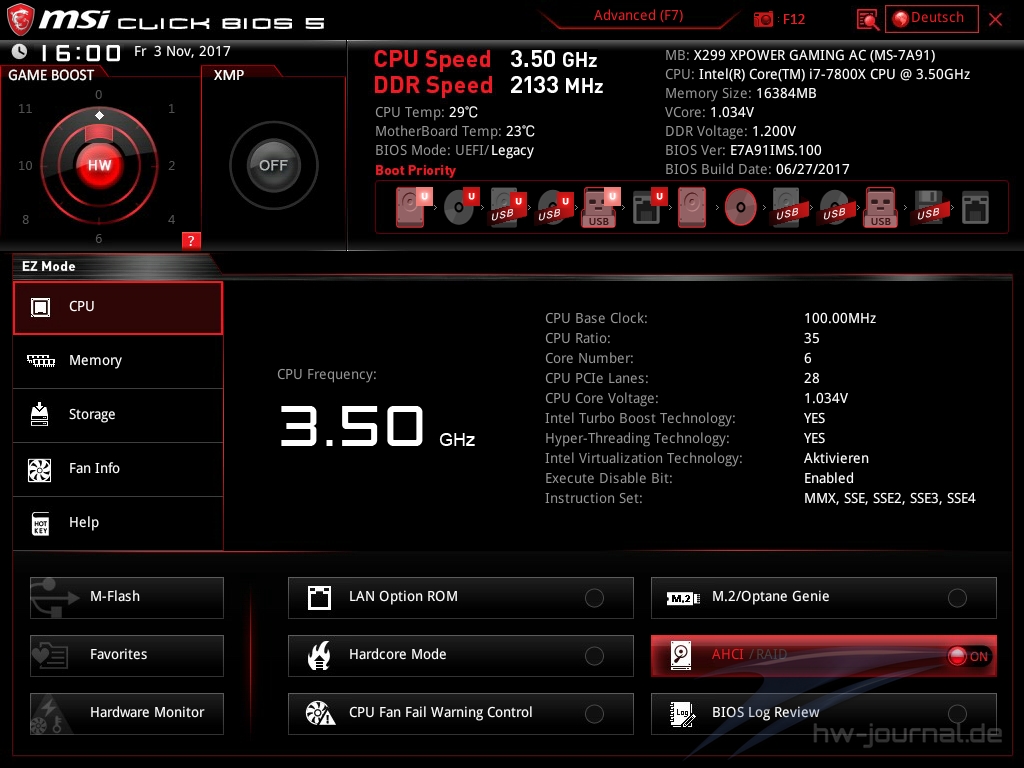Viewport: 1024px width, 768px height.
Task: Click the clock icon beside the time
Action: click(x=20, y=51)
